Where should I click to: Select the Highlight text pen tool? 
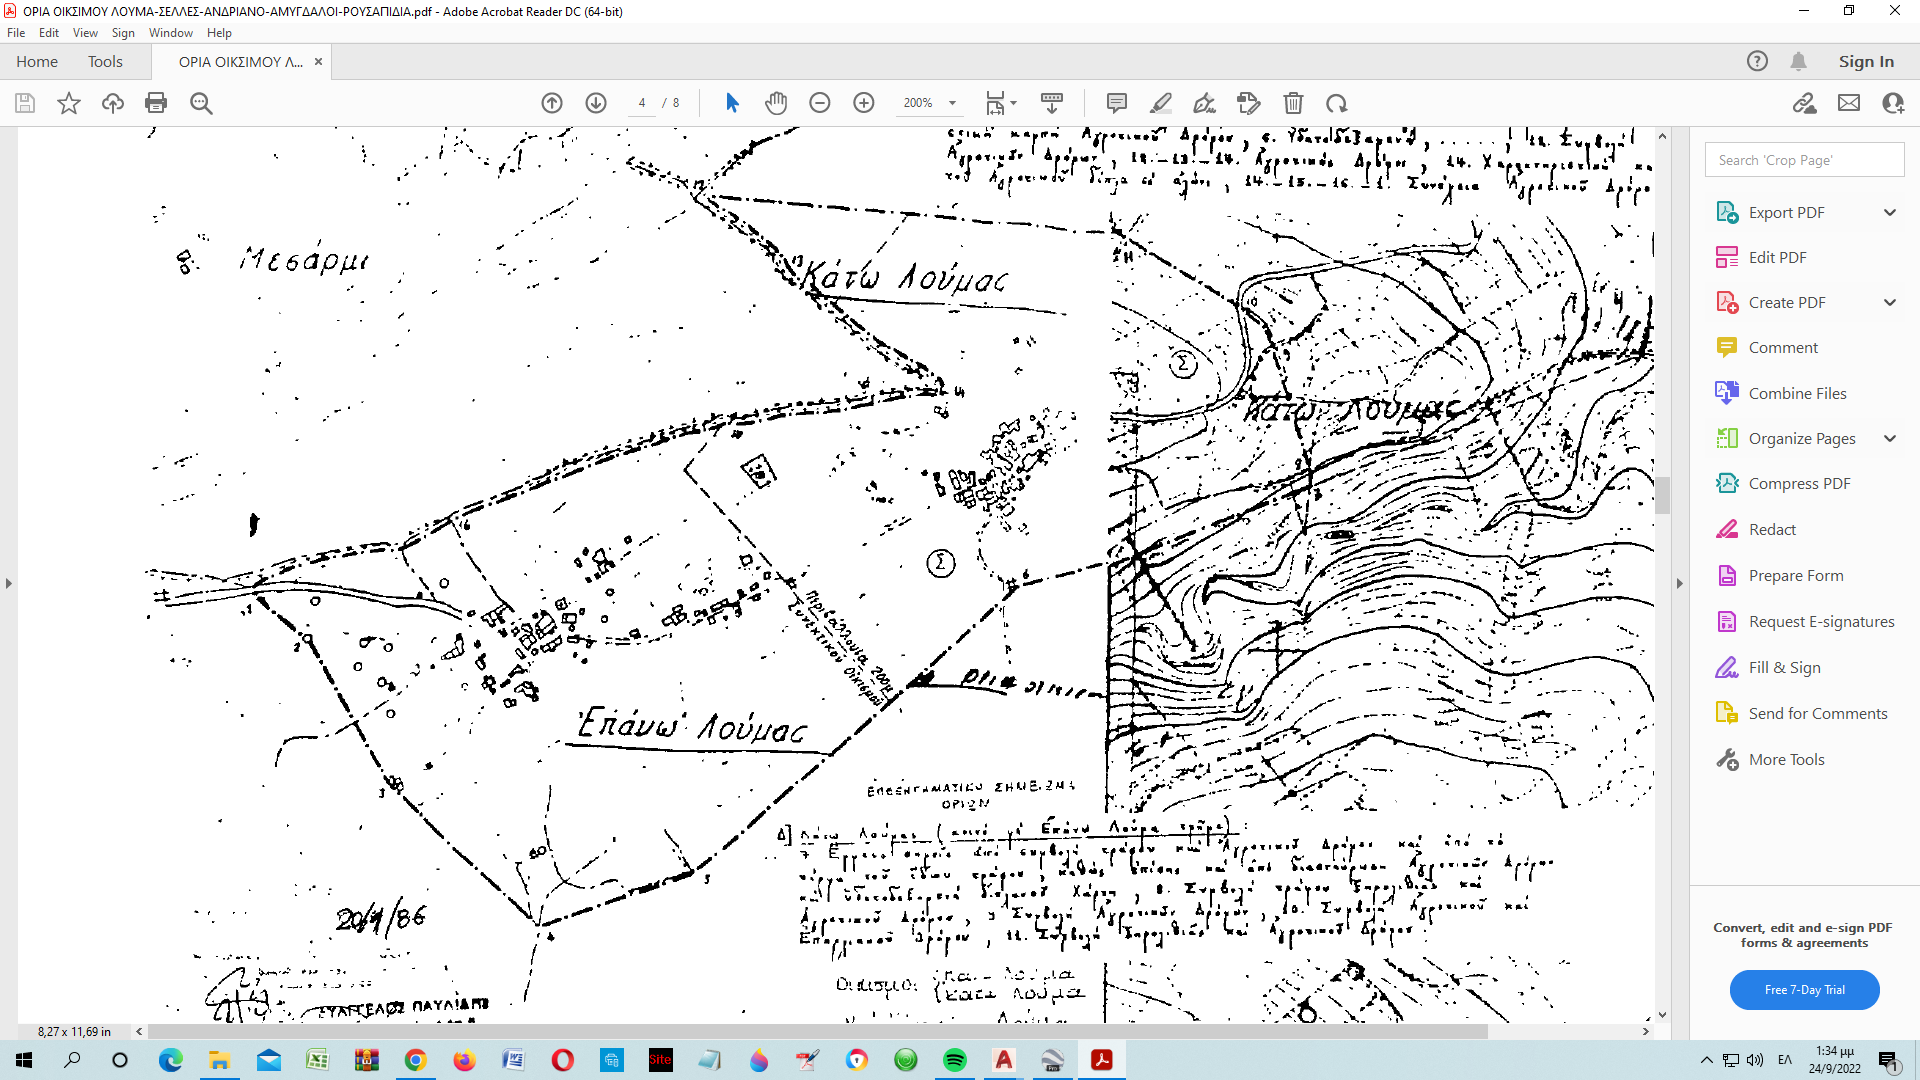[x=1161, y=103]
